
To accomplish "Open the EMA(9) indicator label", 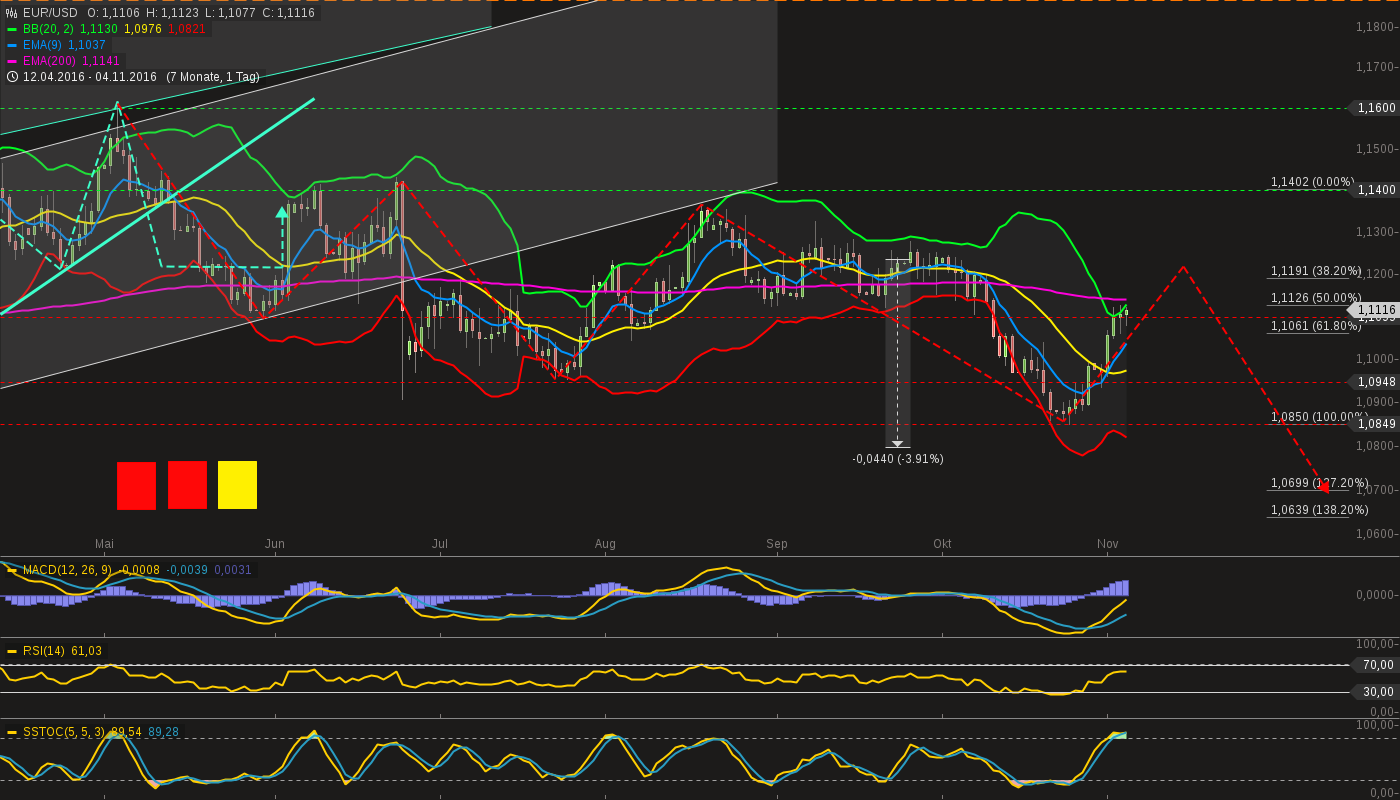I will (x=42, y=45).
